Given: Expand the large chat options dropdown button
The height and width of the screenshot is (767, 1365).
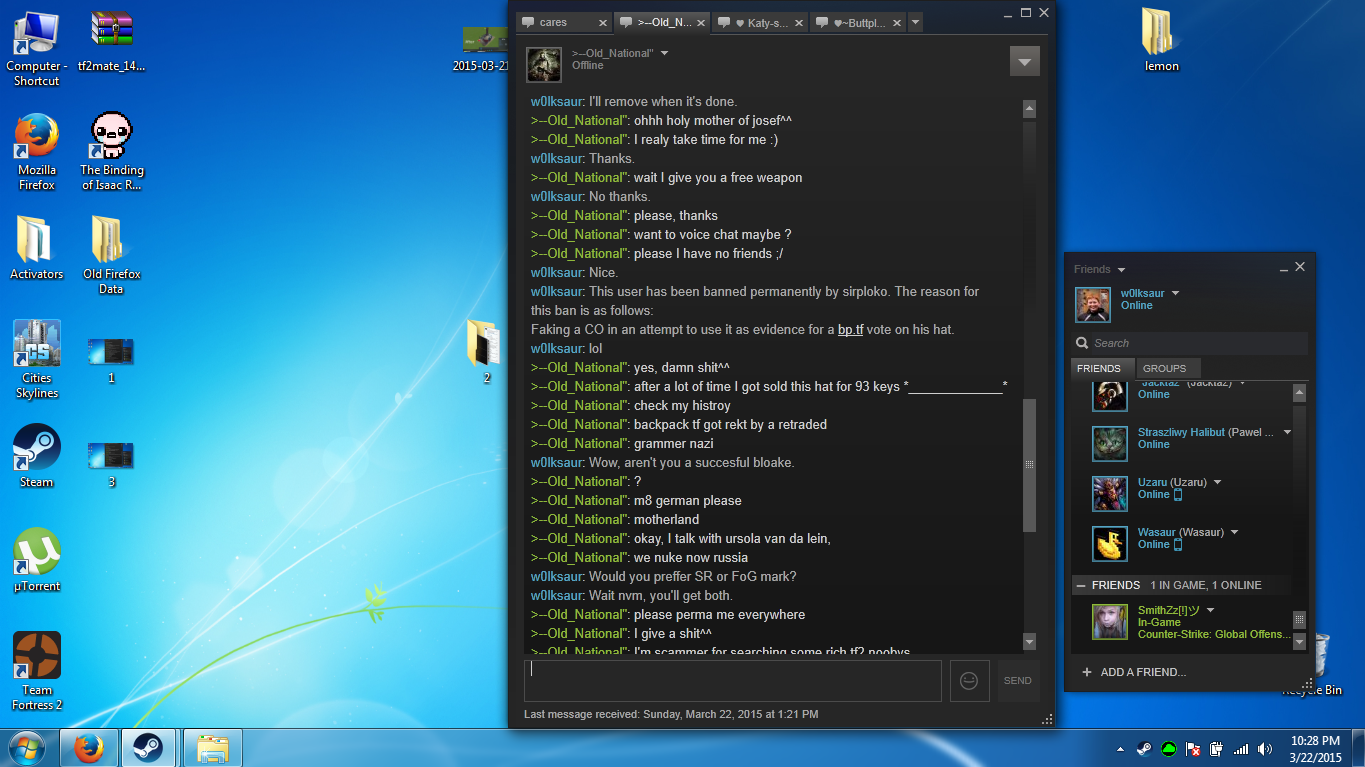Looking at the screenshot, I should point(1024,62).
